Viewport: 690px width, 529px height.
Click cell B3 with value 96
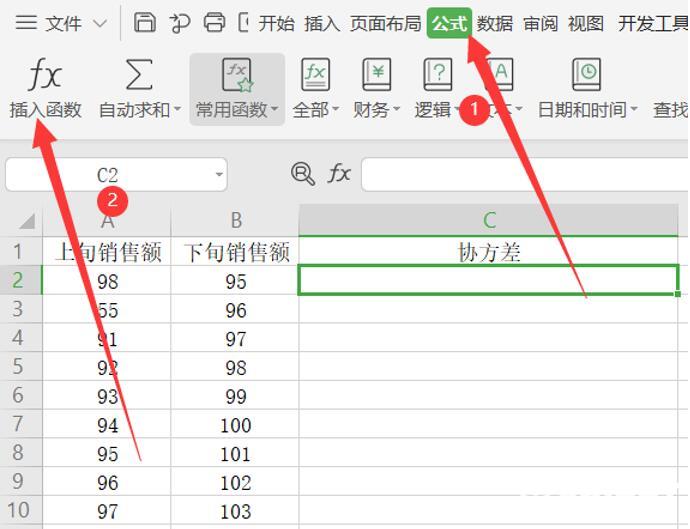(235, 309)
